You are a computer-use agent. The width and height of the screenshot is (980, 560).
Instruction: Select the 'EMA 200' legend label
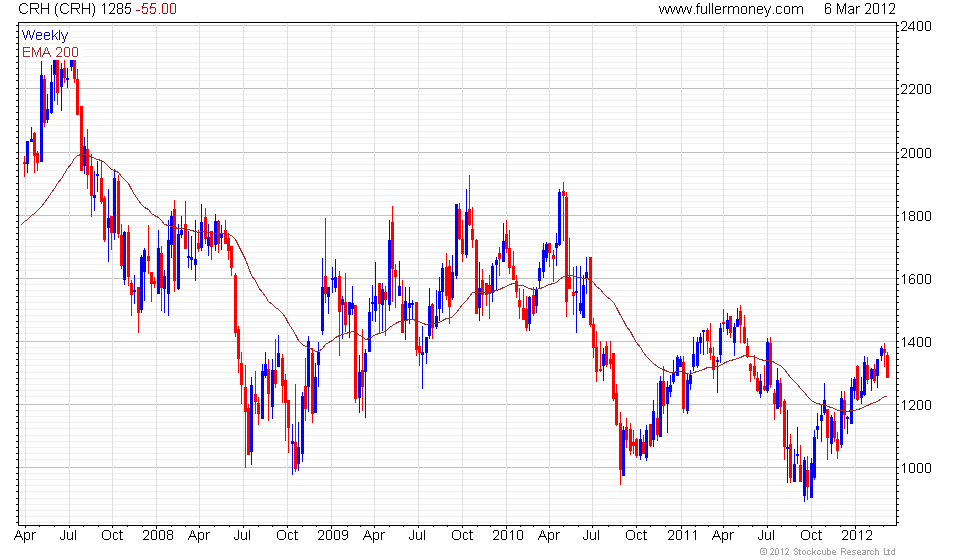50,52
